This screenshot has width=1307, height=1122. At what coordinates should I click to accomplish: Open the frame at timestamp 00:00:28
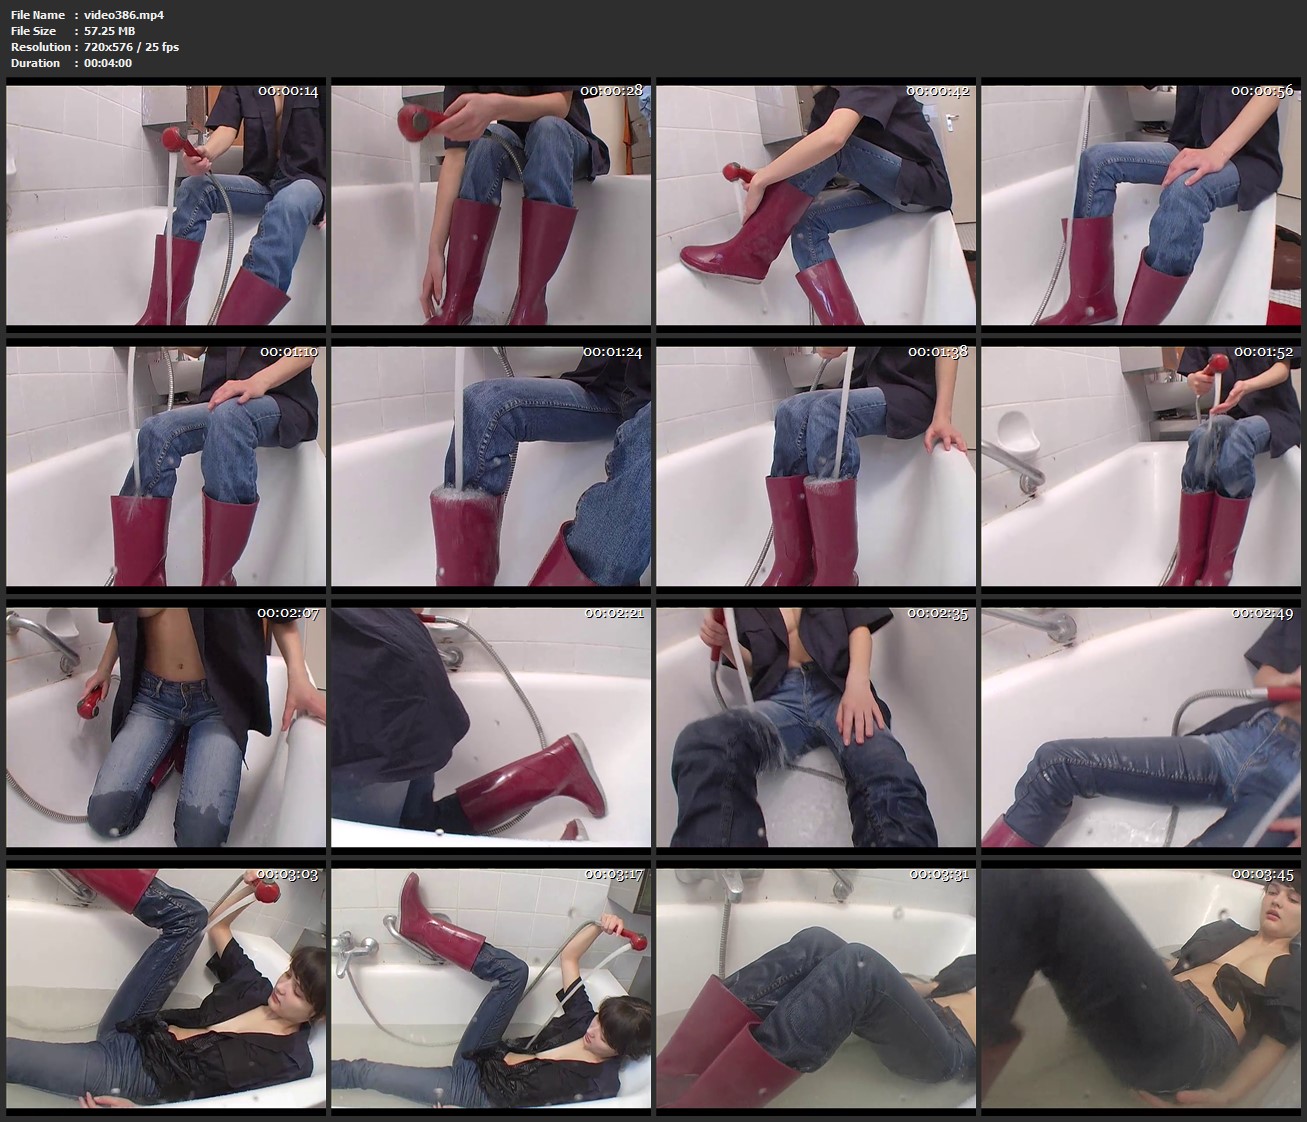(491, 205)
